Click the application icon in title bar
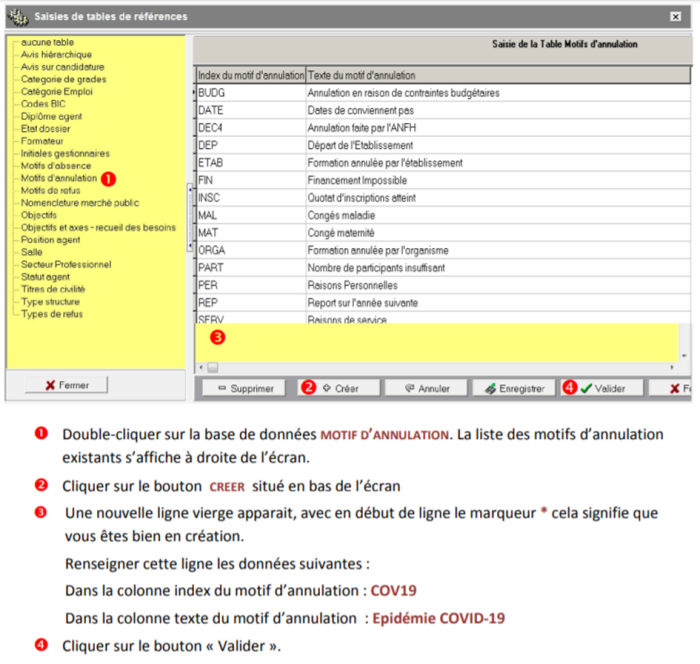700x664 pixels. pyautogui.click(x=18, y=17)
